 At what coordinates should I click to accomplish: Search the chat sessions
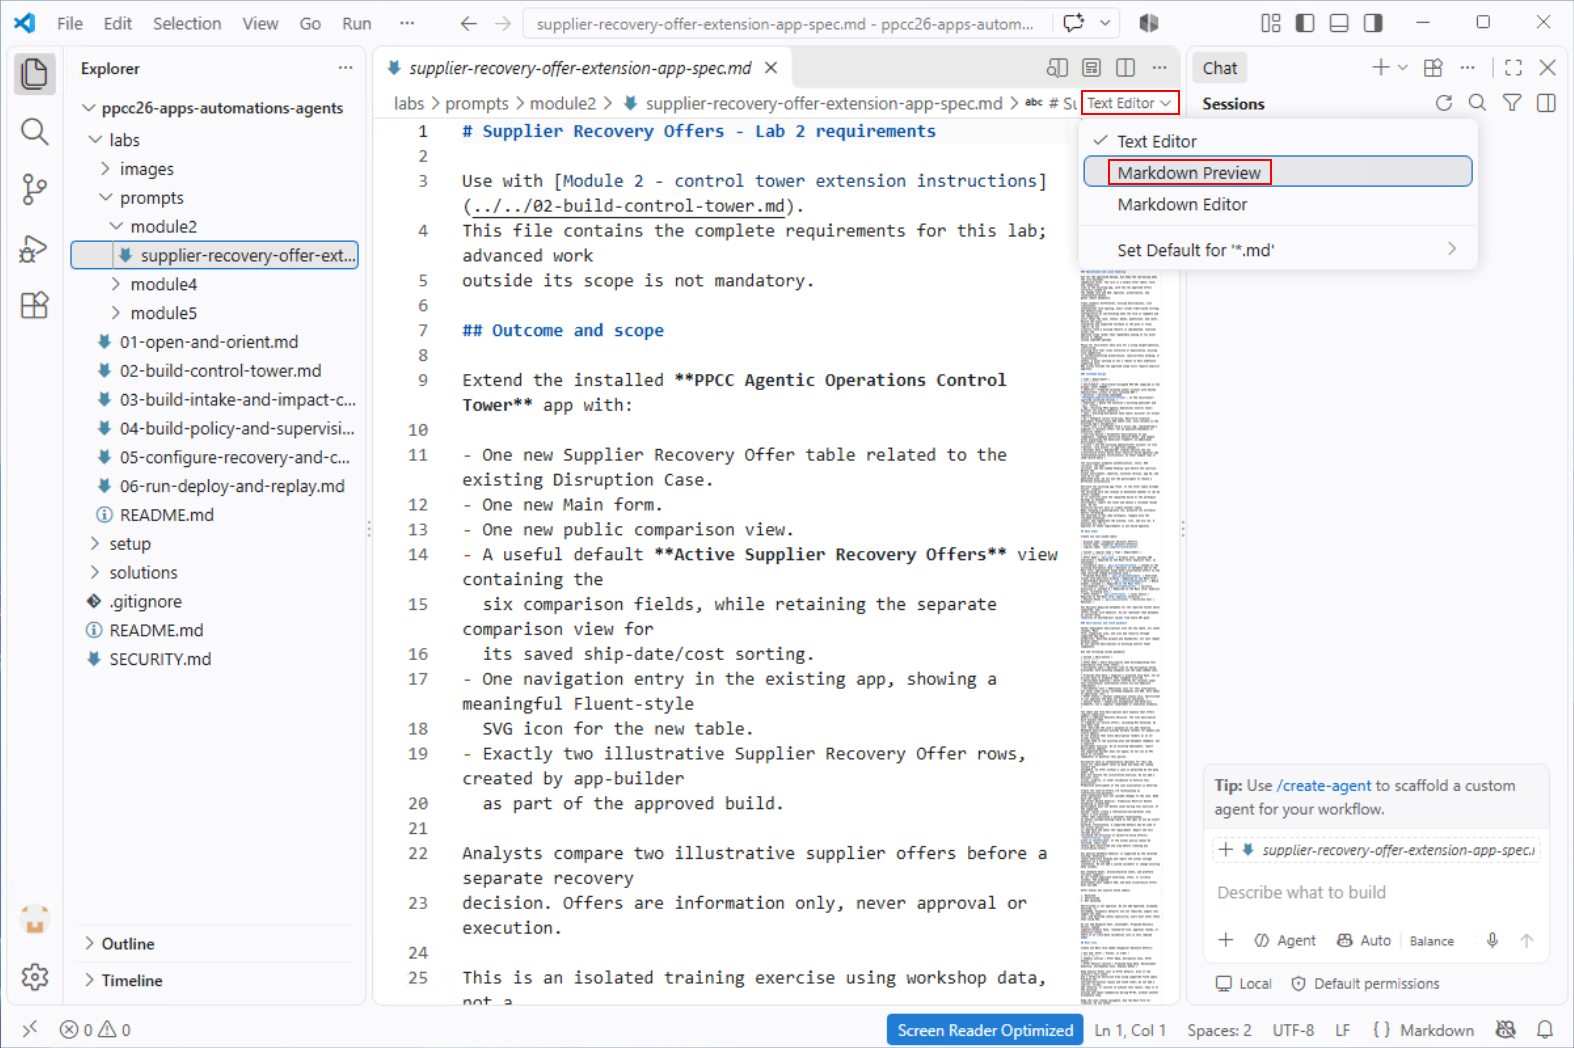1477,103
